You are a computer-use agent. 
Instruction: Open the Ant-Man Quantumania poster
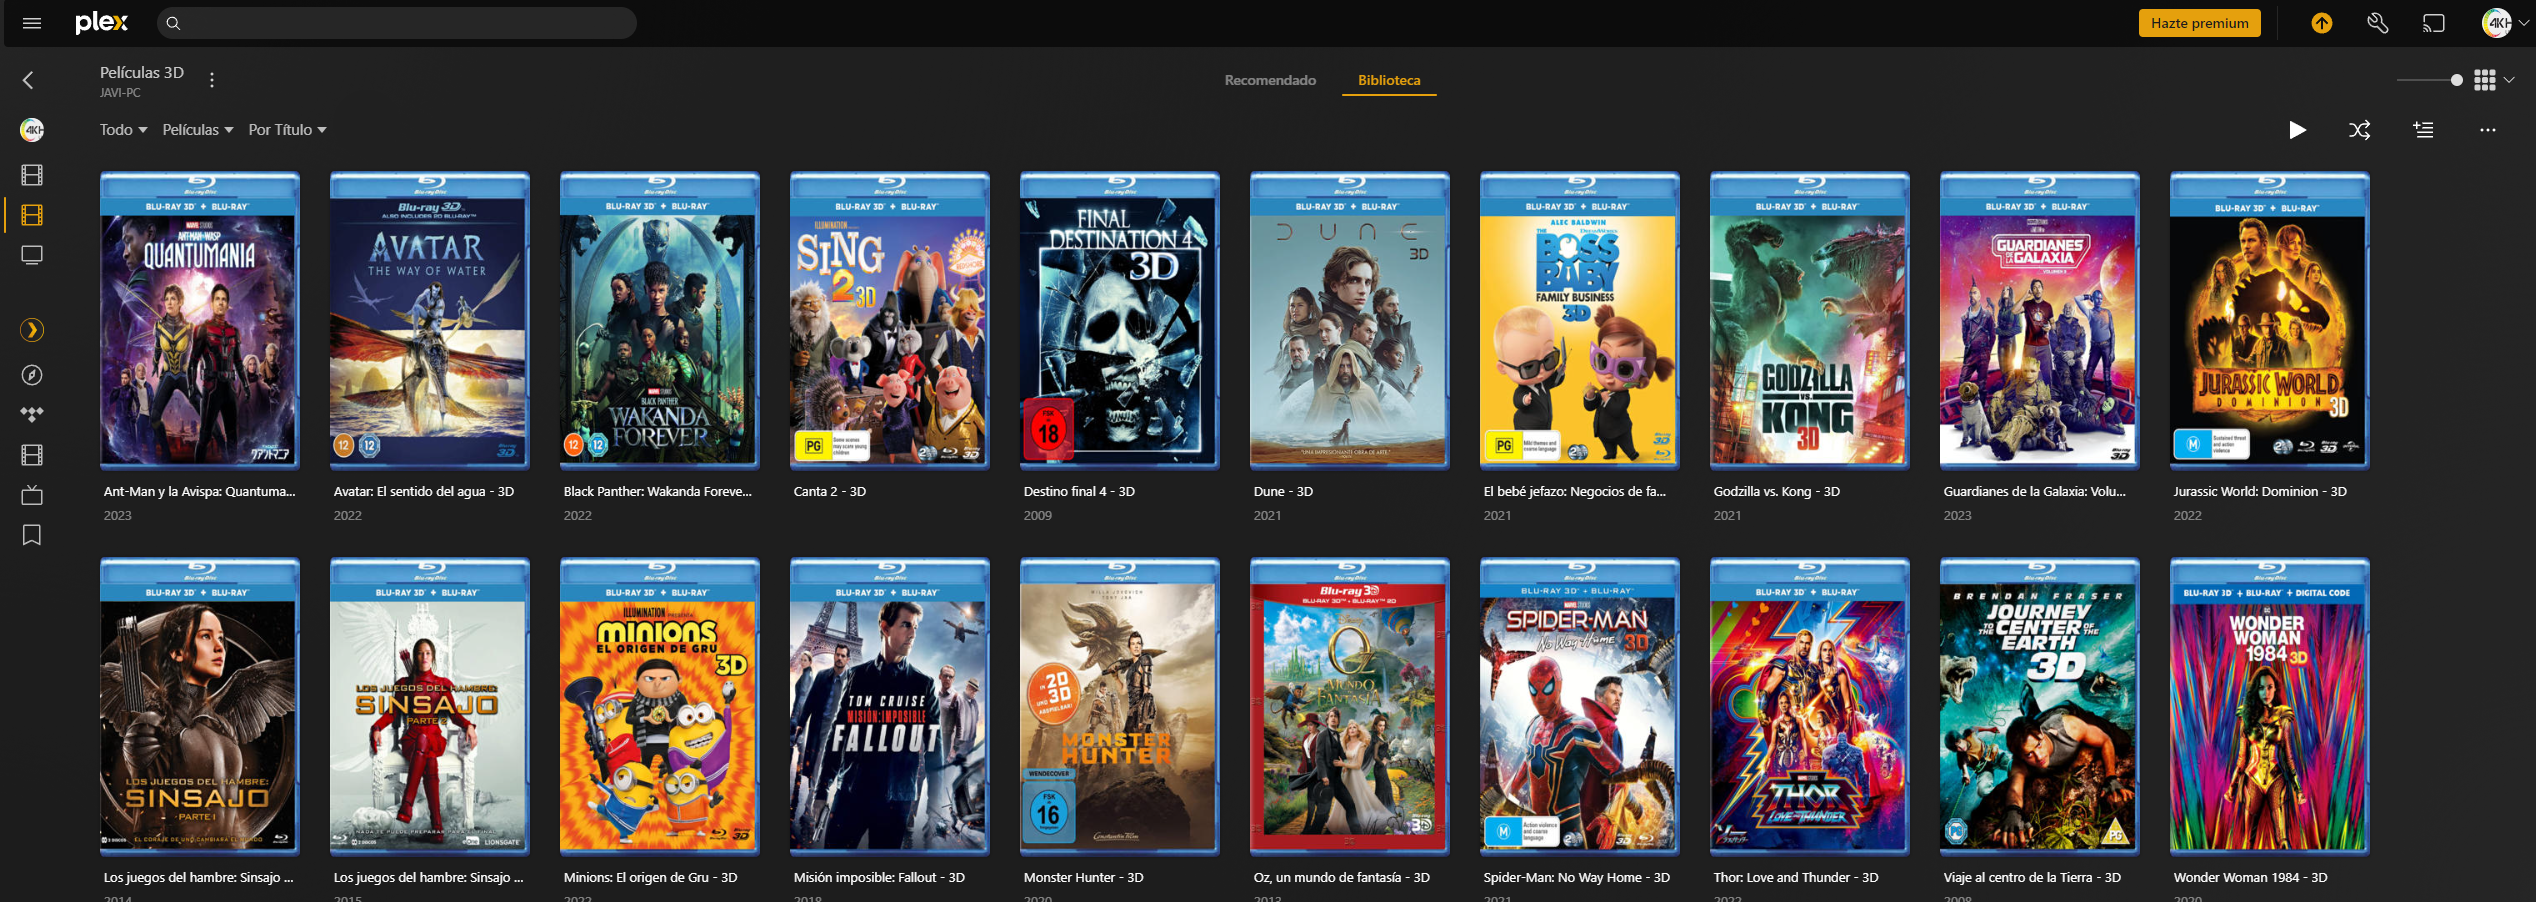coord(200,320)
